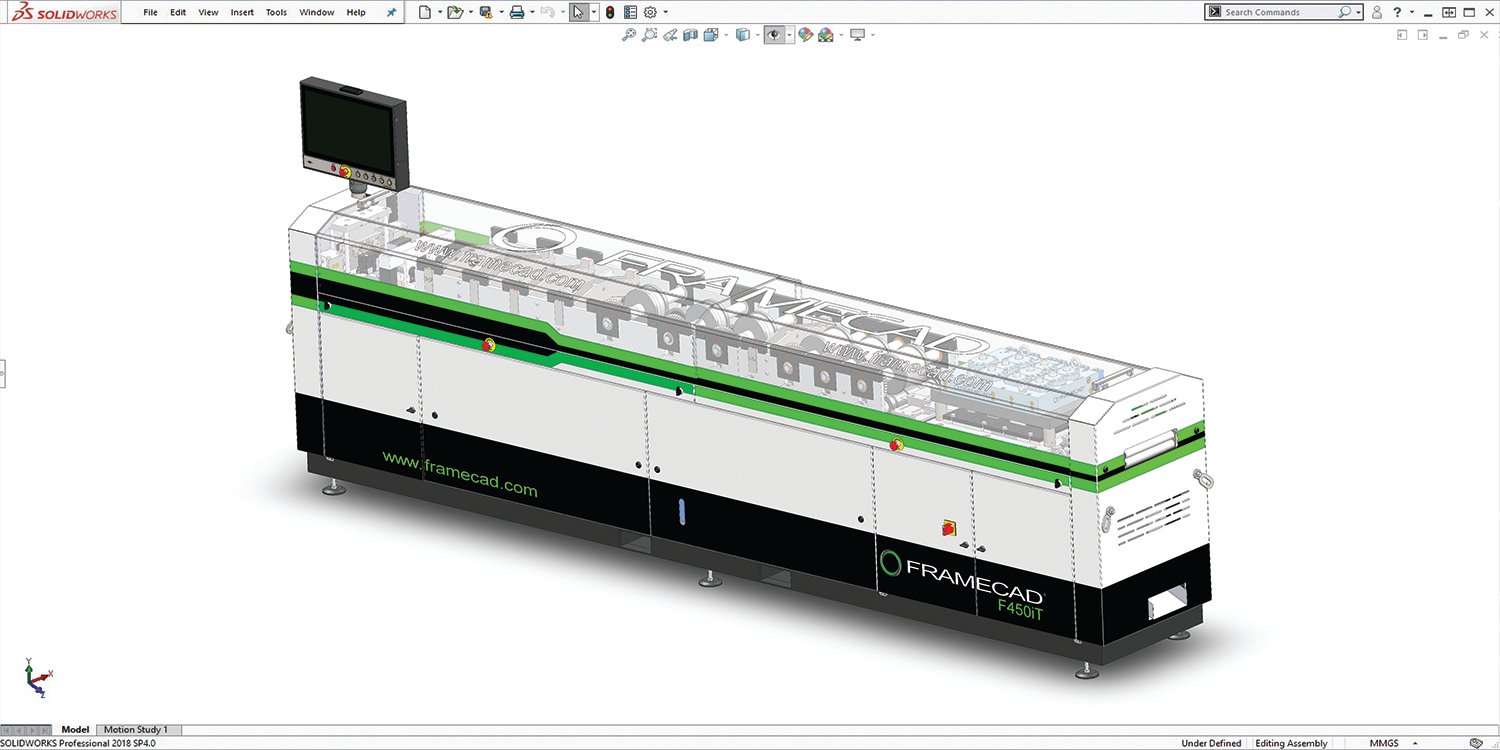Click Zoom to Area icon

(x=650, y=35)
